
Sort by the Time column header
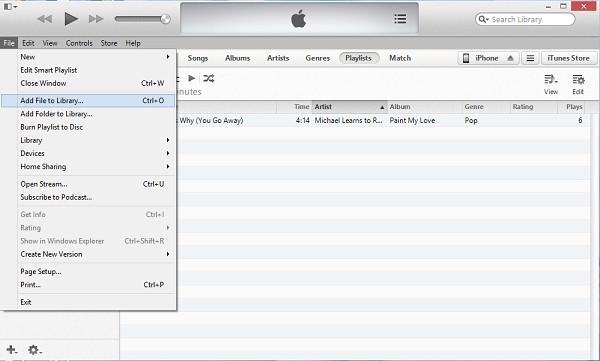pyautogui.click(x=294, y=107)
